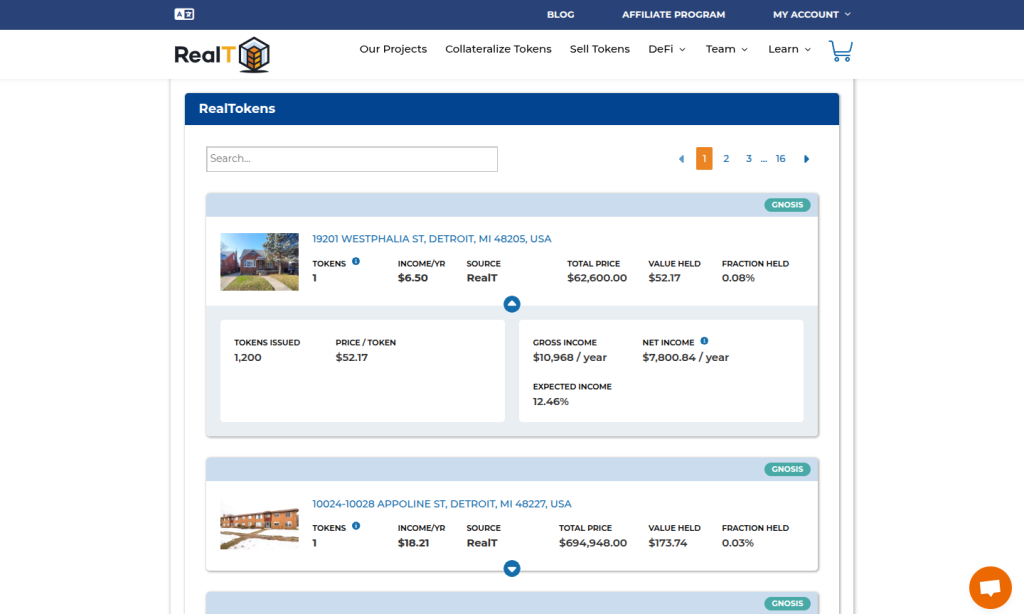Open 10024-10028 Appoline St property link
Image resolution: width=1024 pixels, height=614 pixels.
(x=441, y=504)
